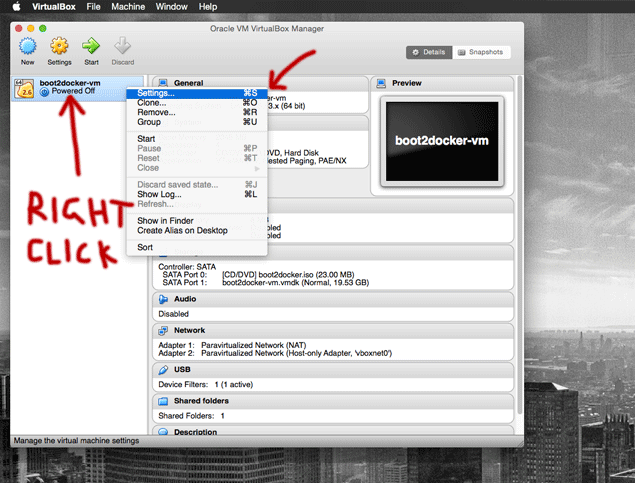Open the VirtualBox application menu
This screenshot has height=483, width=635.
point(54,6)
